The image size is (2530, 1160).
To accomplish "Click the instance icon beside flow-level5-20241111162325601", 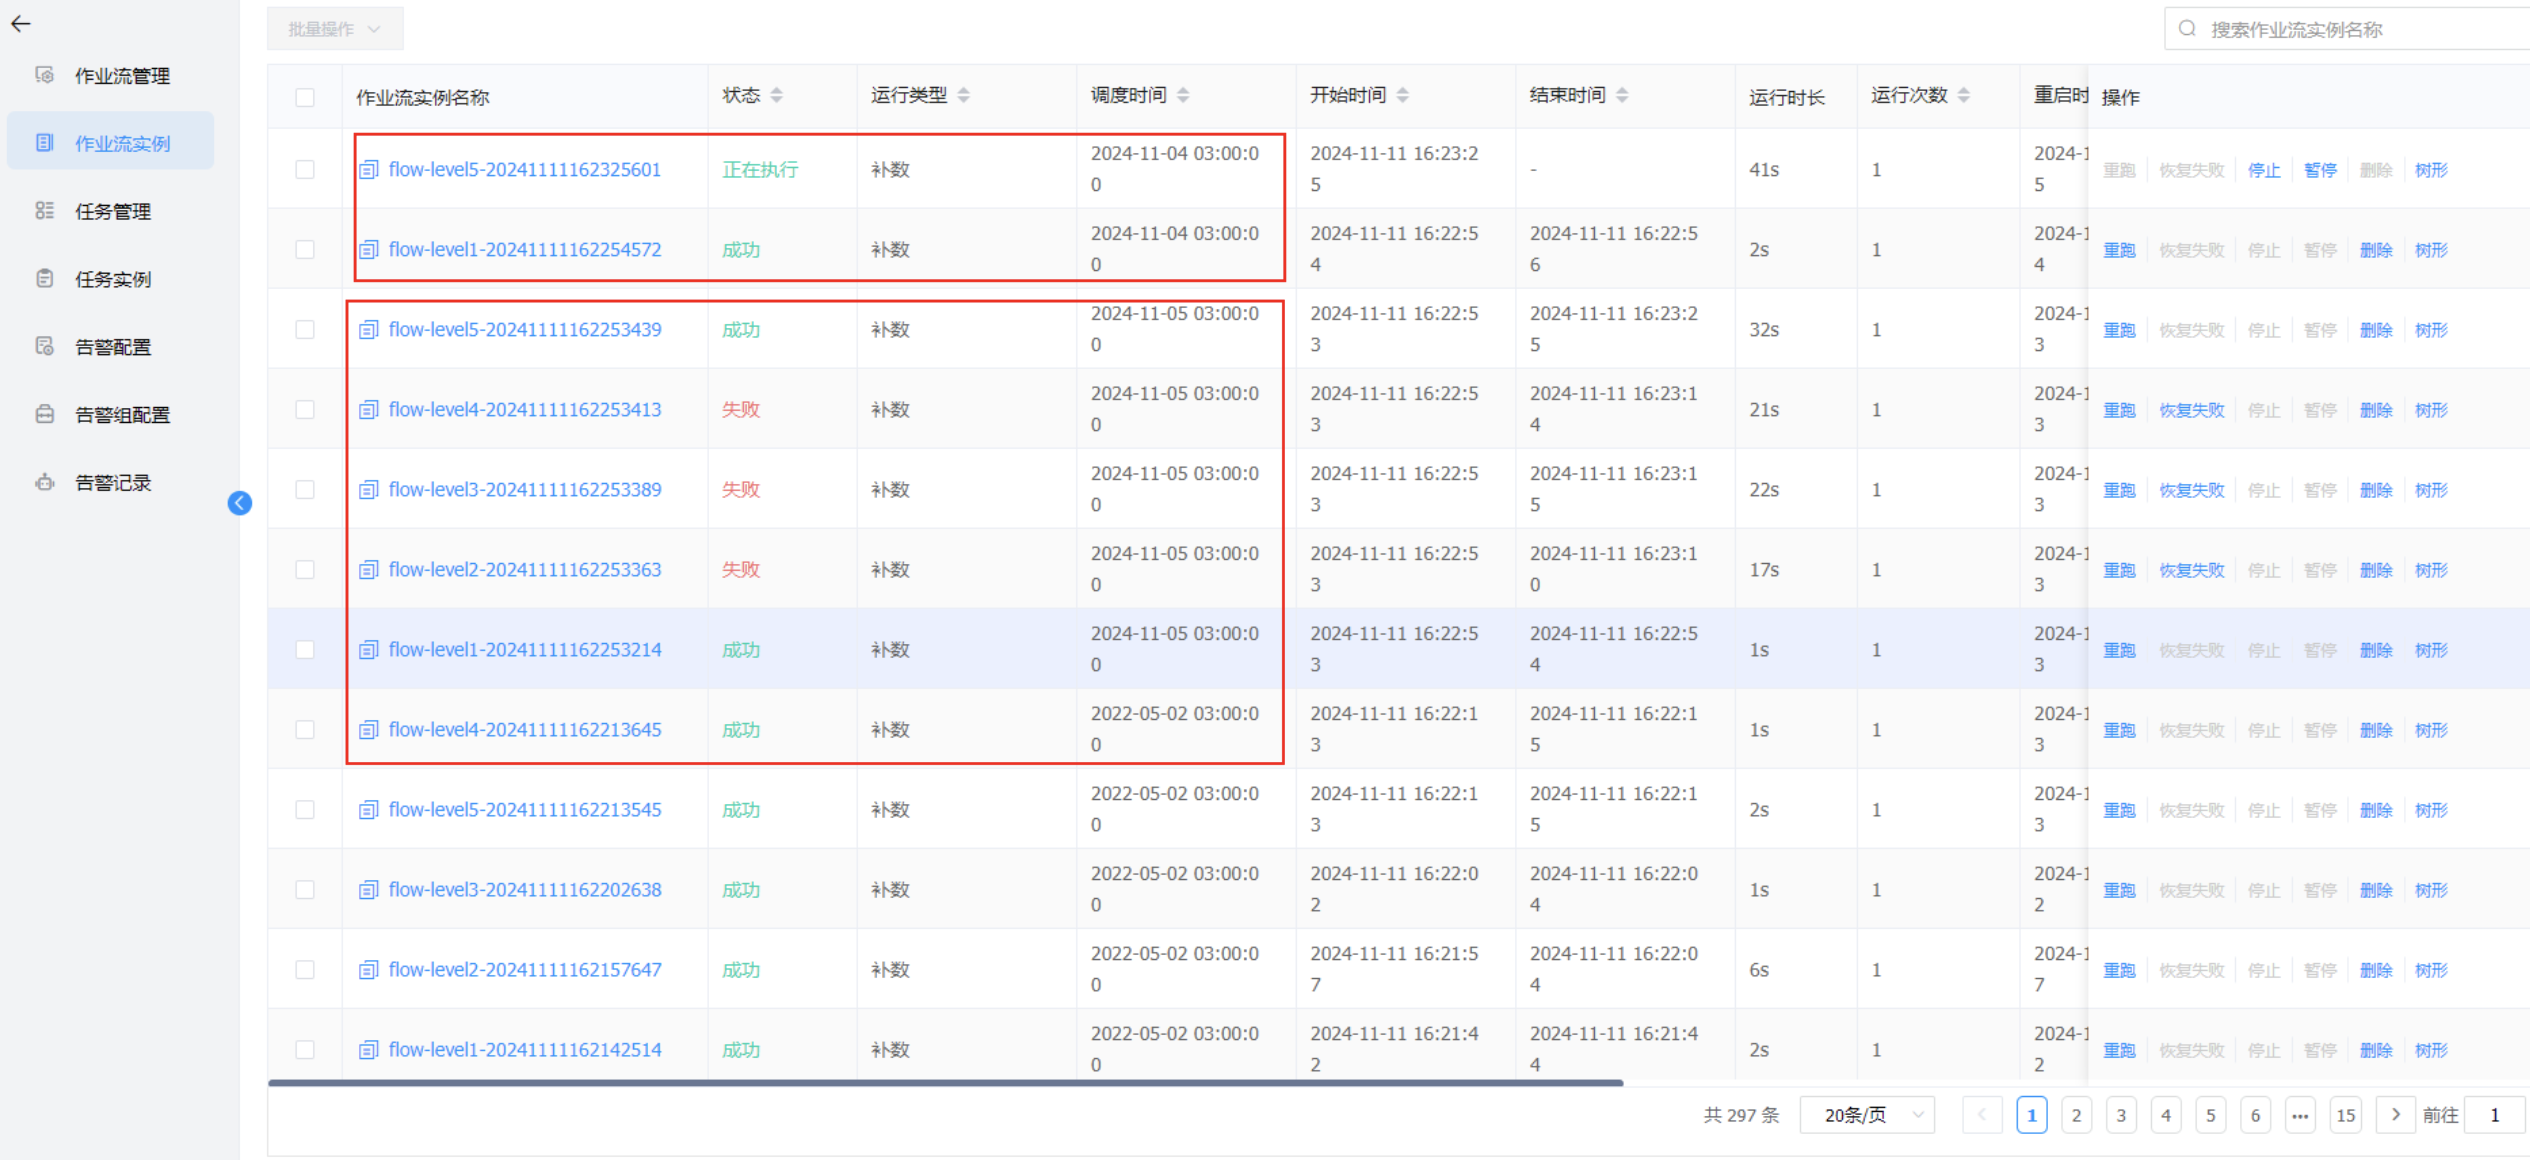I will click(x=369, y=170).
